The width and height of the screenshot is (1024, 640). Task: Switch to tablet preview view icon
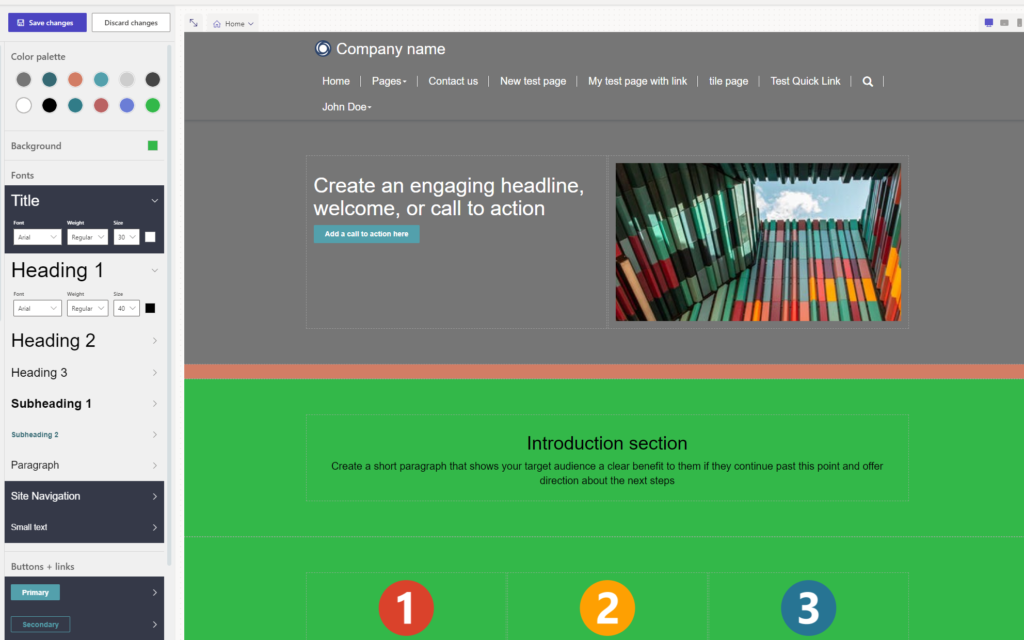point(1004,23)
